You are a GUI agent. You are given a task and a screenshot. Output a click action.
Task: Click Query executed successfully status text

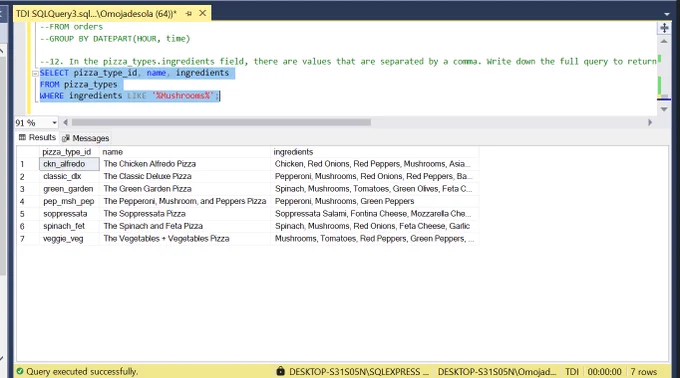pyautogui.click(x=82, y=371)
